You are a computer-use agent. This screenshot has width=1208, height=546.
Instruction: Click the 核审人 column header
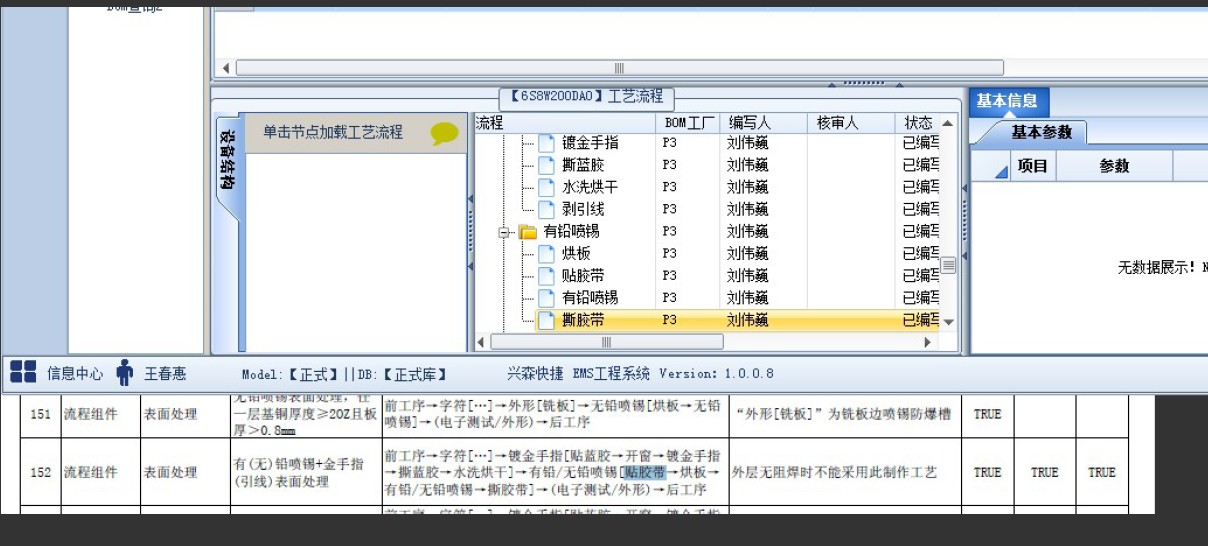(x=850, y=123)
